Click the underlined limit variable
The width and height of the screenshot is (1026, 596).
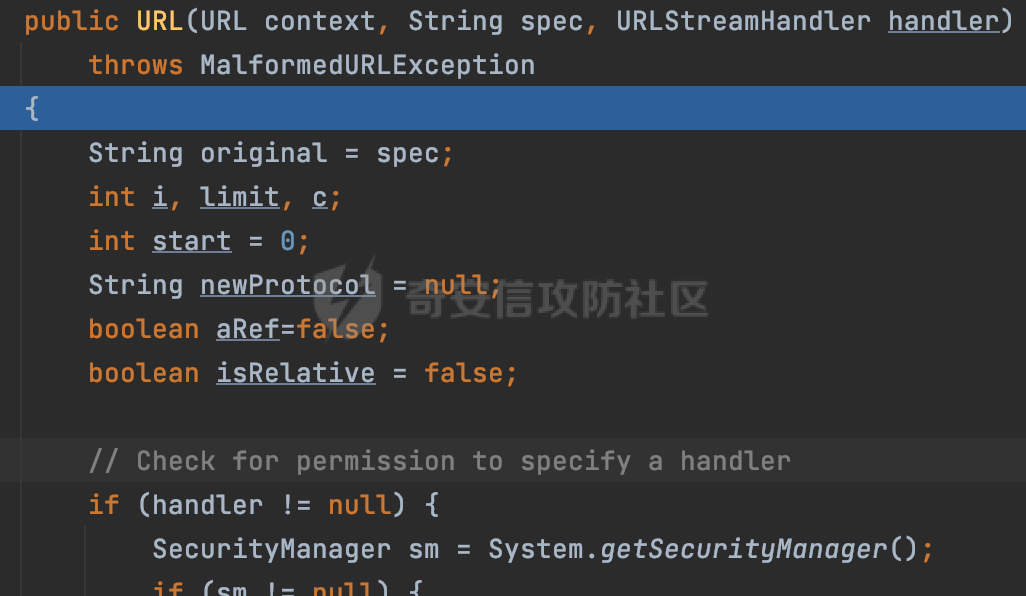click(239, 197)
